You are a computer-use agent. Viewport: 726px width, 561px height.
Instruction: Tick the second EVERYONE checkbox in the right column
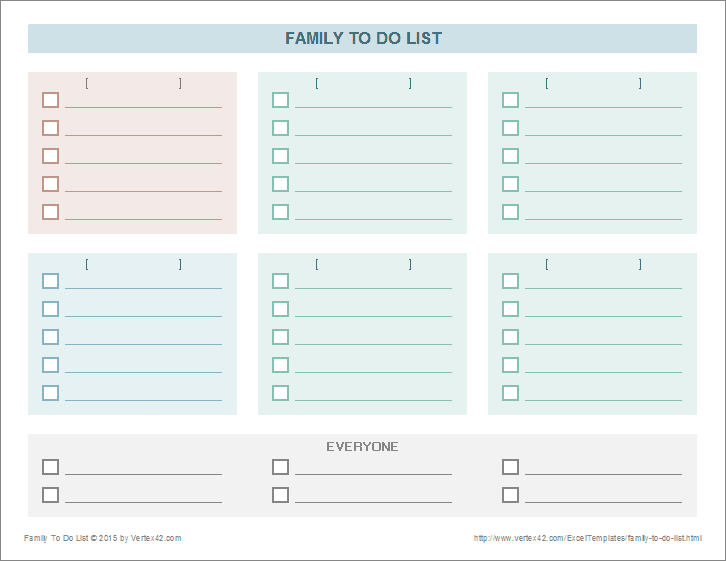point(510,495)
